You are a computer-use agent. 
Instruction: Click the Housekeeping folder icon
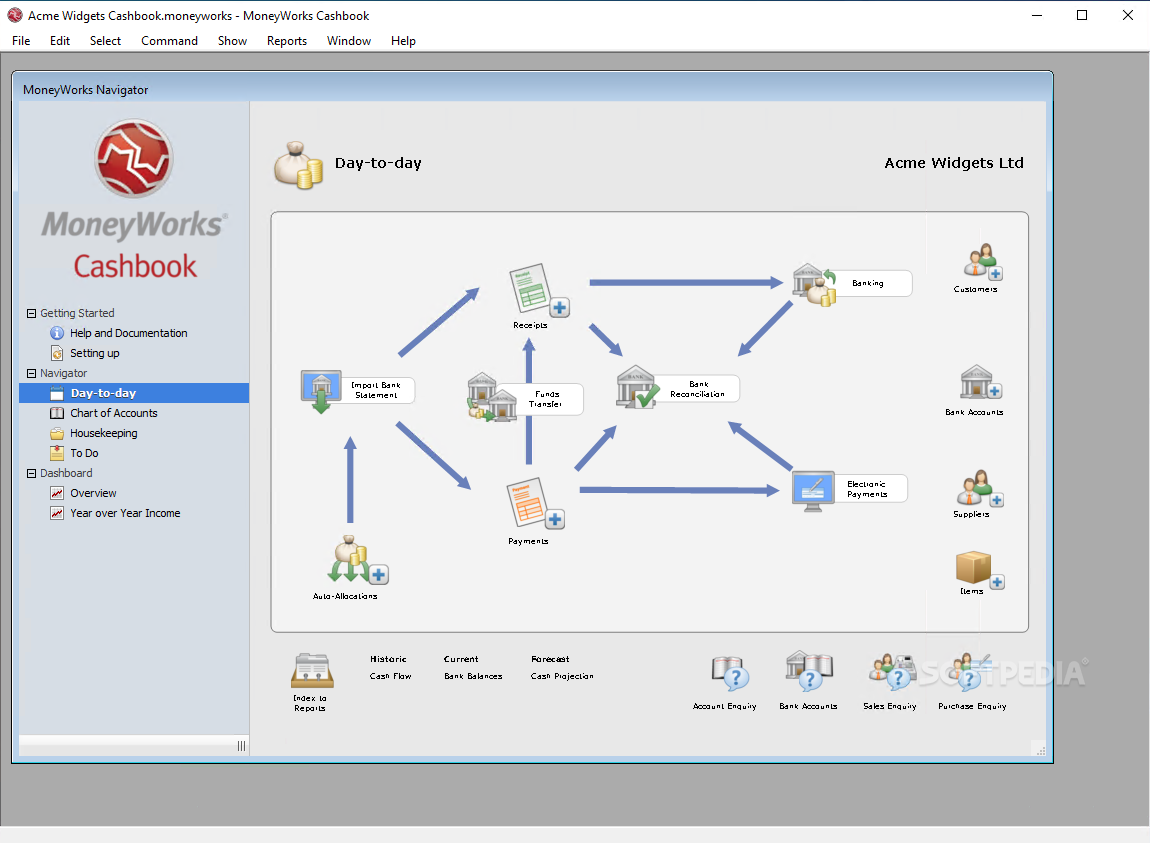57,433
